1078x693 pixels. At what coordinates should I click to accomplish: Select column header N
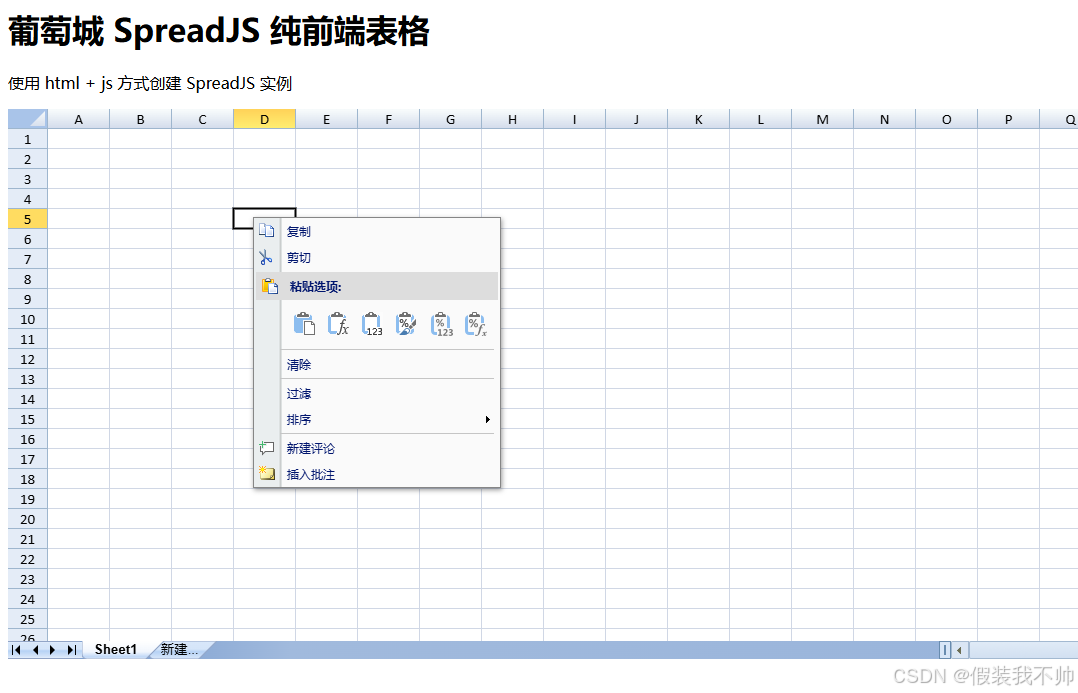(x=884, y=120)
